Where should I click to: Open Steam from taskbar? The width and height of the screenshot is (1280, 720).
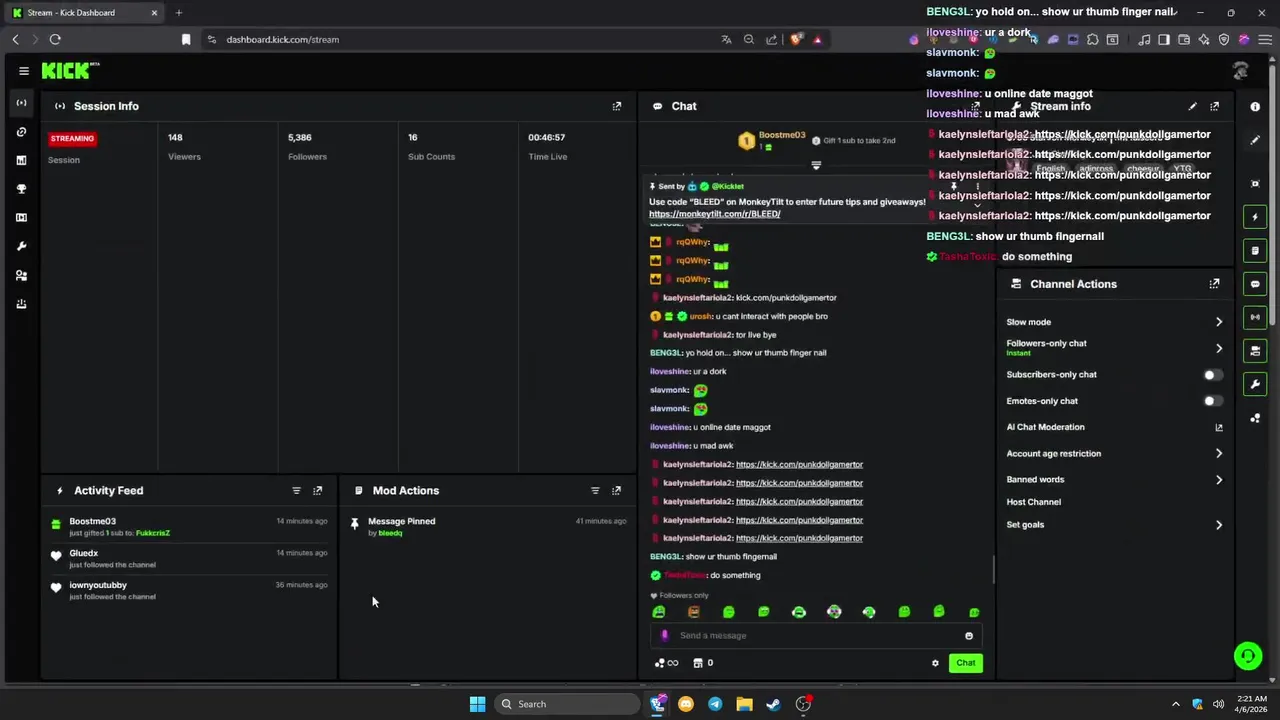(x=773, y=704)
